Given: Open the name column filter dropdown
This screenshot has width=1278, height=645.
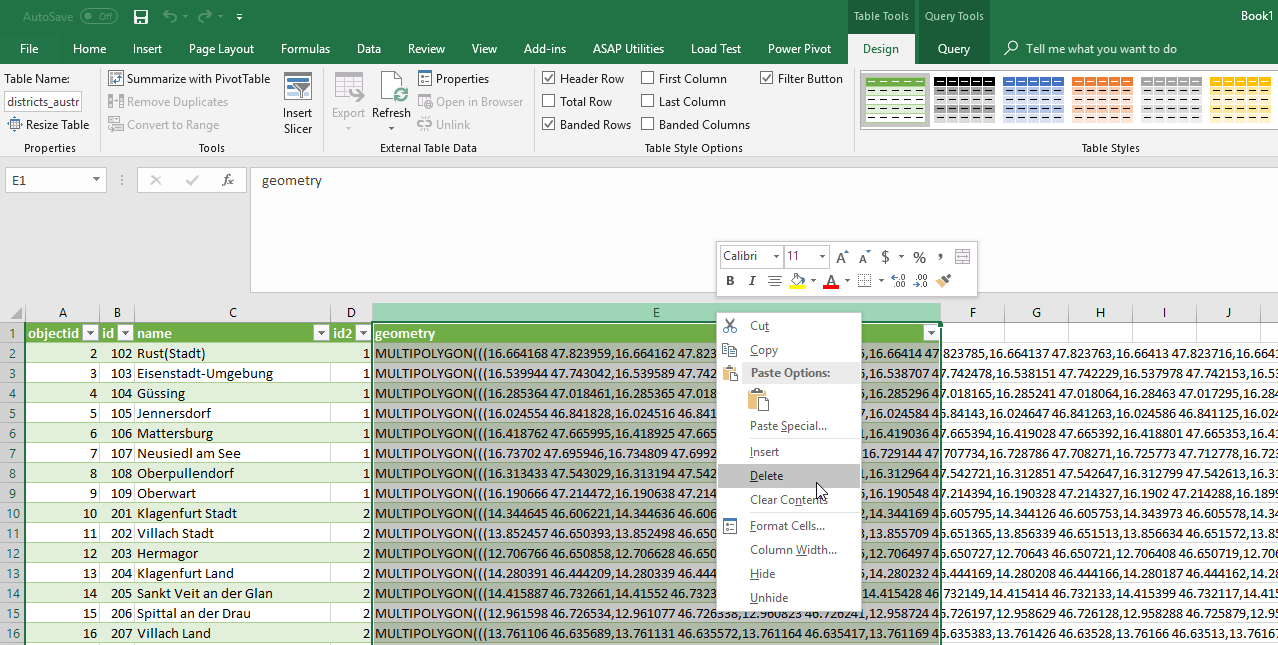Looking at the screenshot, I should click(x=321, y=333).
